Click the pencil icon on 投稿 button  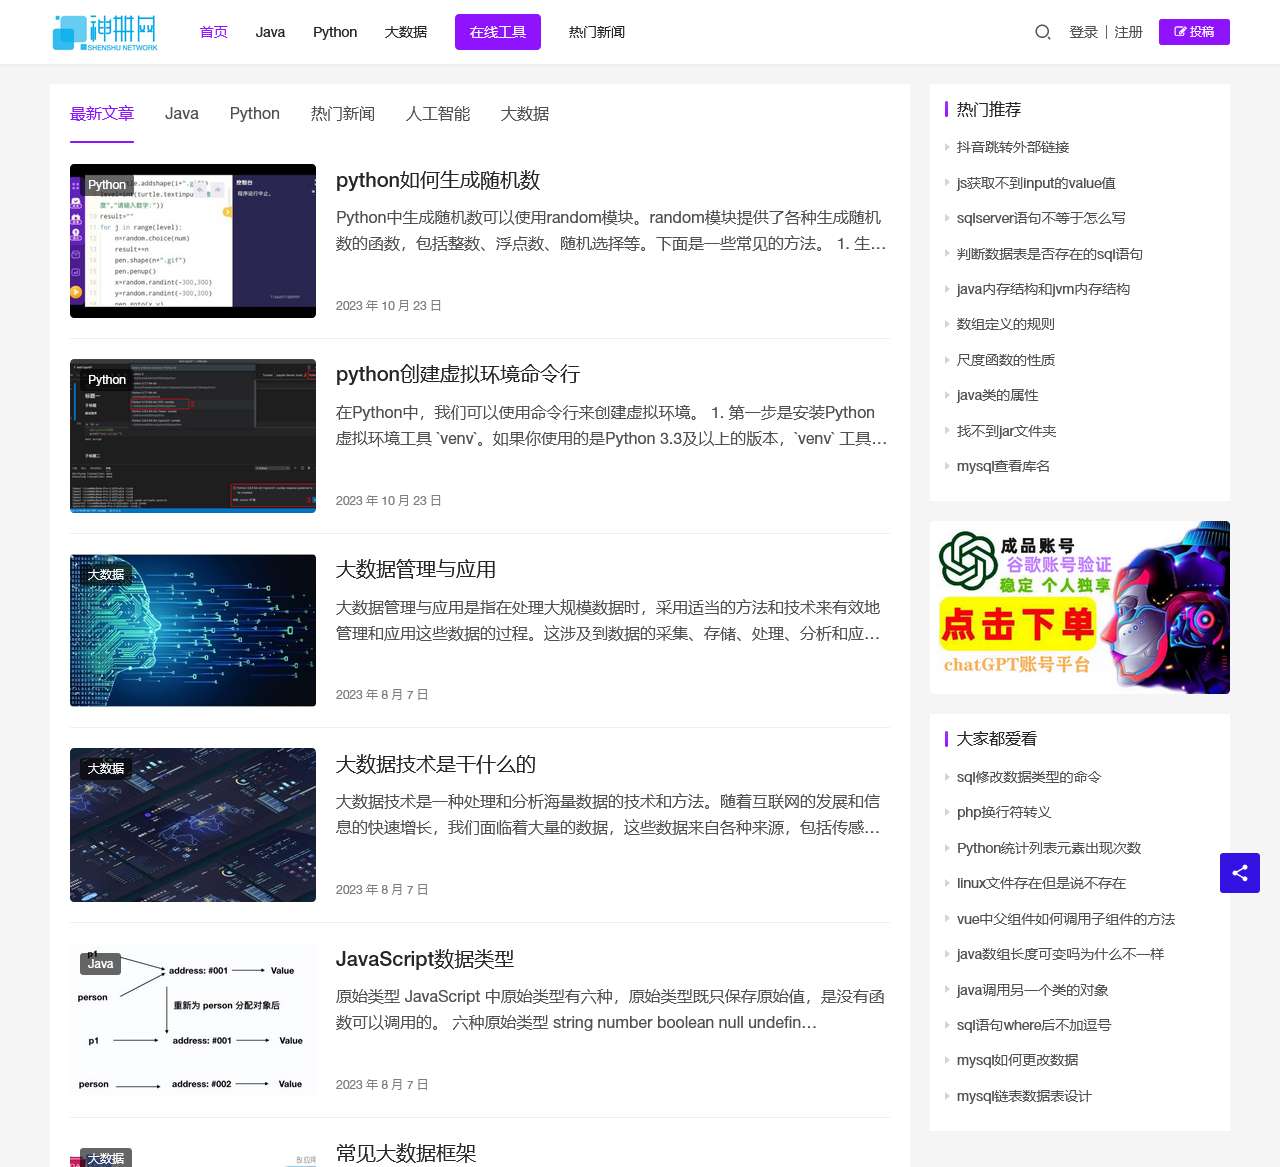click(1180, 32)
